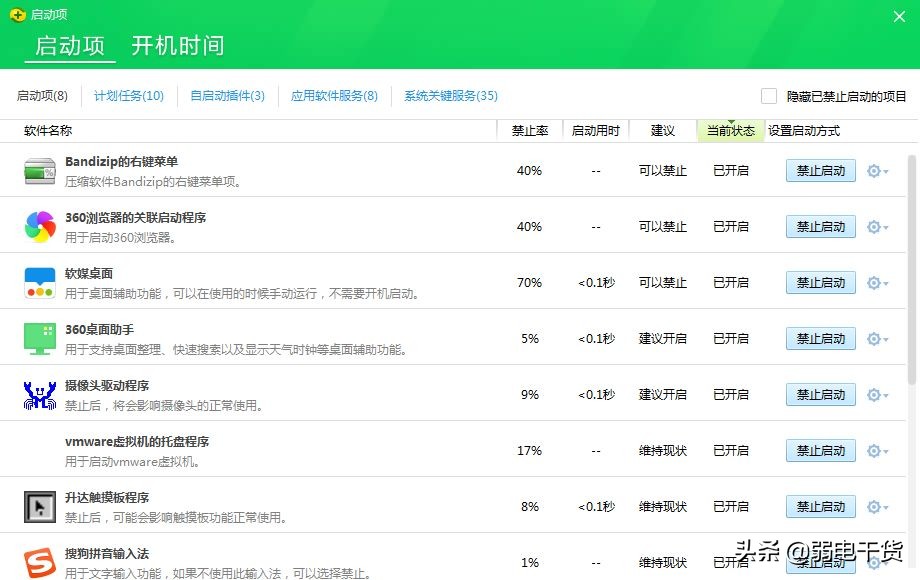This screenshot has height=580, width=920.
Task: Click 禁止启动 button for 360浏览器
Action: coord(819,226)
